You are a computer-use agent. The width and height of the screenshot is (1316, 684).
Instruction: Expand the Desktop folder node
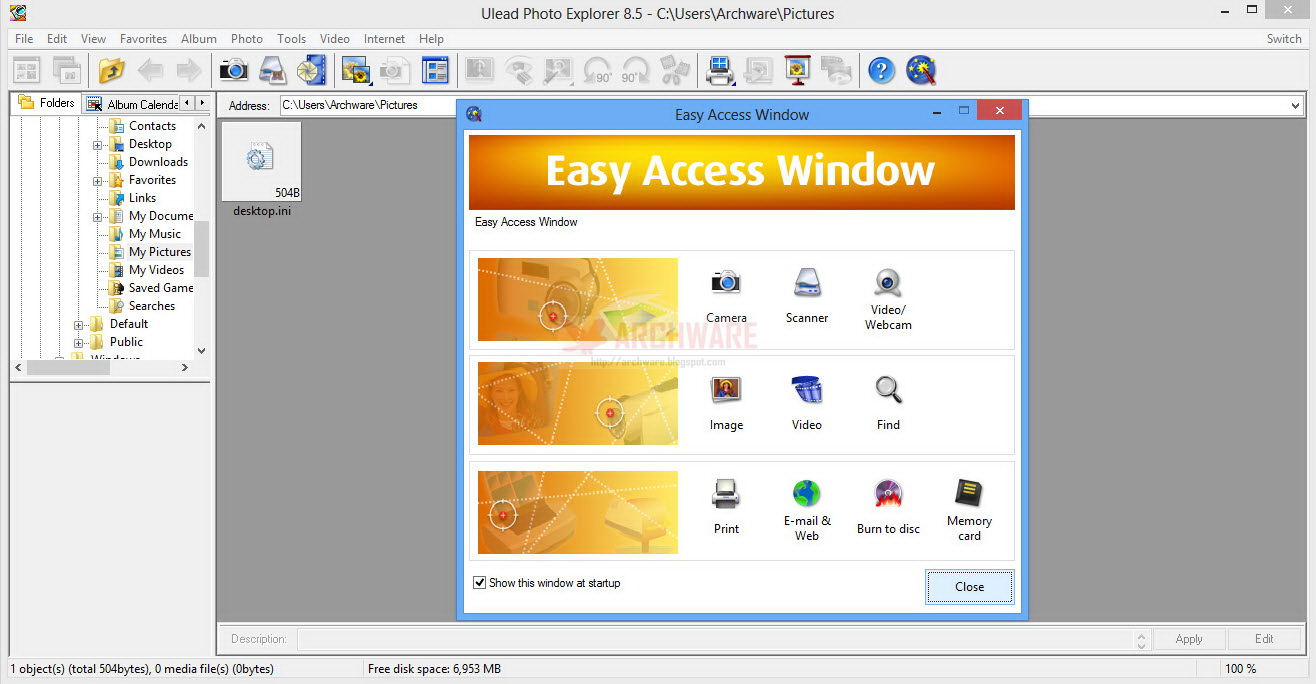pos(98,144)
